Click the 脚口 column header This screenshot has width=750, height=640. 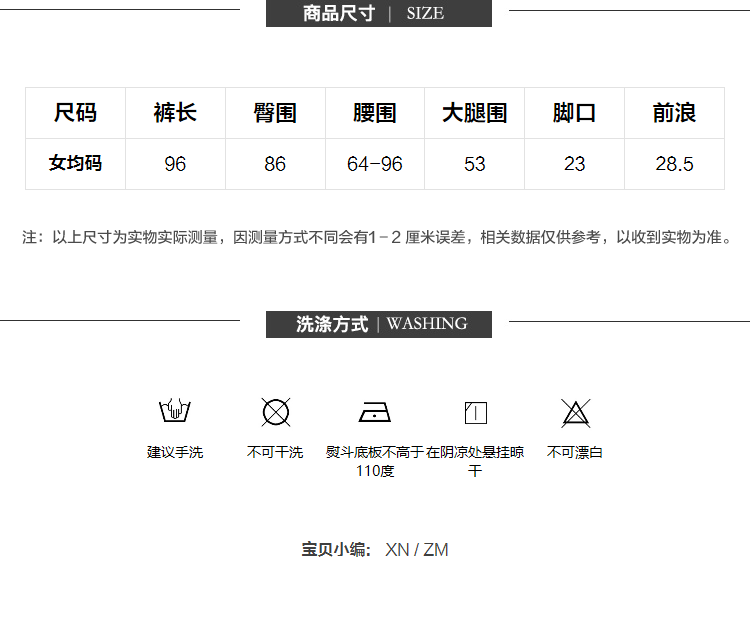574,113
